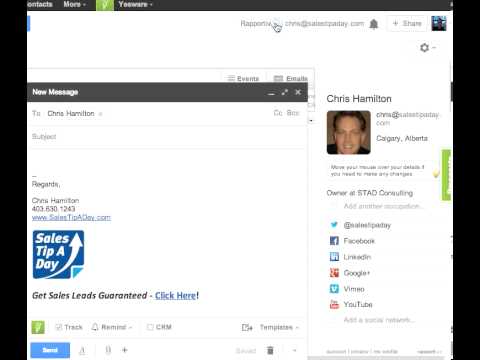Click the chris@salestipaday email in sidebar
The width and height of the screenshot is (480, 360).
pyautogui.click(x=408, y=119)
